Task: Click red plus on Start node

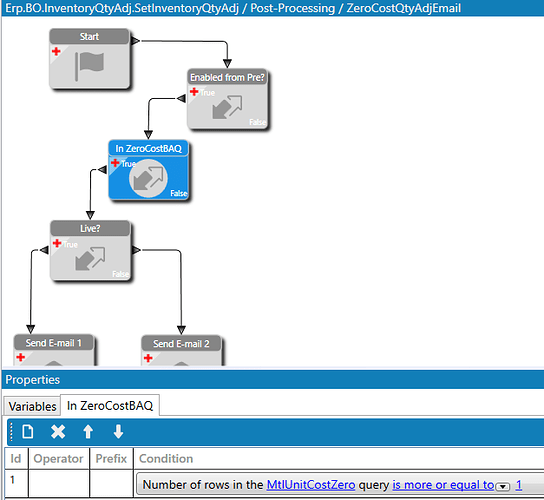Action: click(x=56, y=52)
